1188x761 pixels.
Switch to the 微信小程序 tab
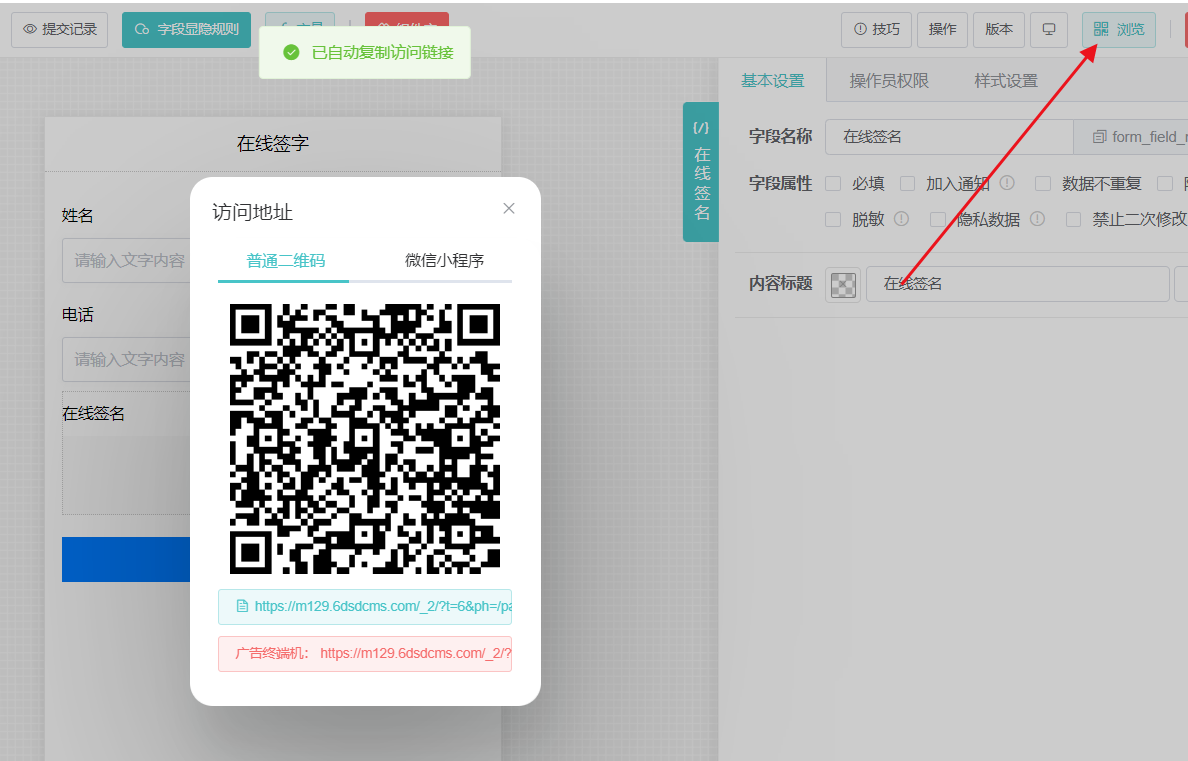tap(444, 261)
